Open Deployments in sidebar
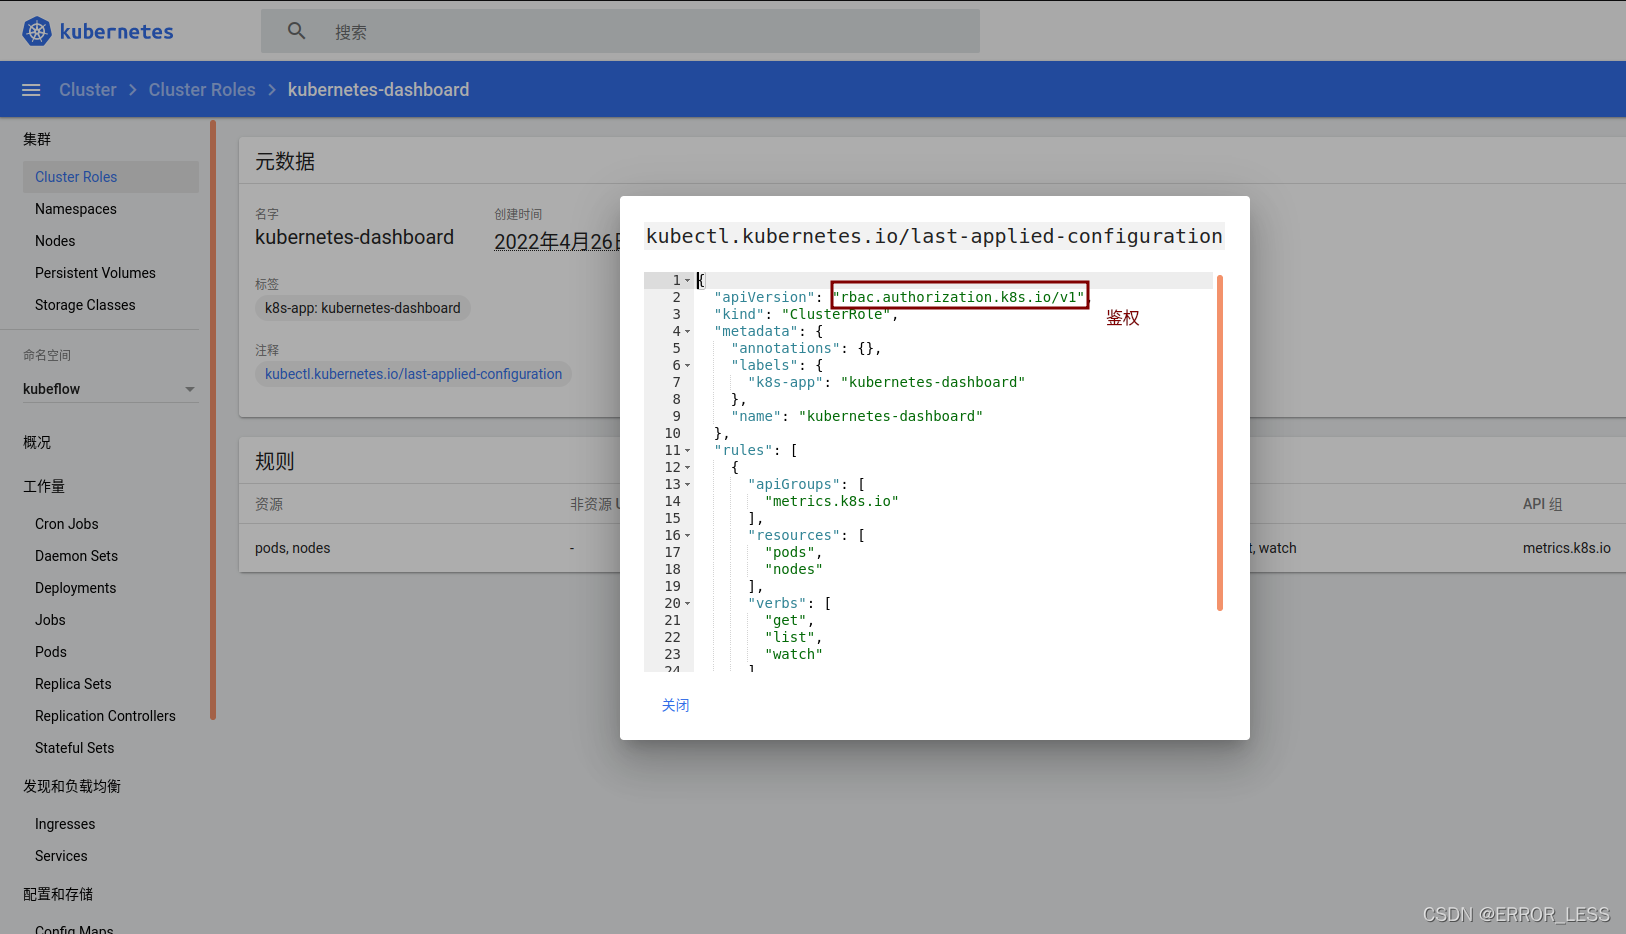This screenshot has width=1626, height=934. [75, 588]
